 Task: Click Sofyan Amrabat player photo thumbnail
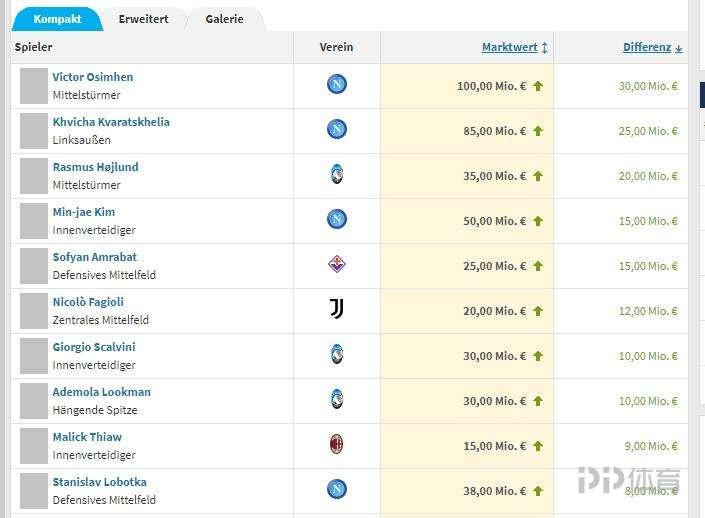click(x=34, y=266)
